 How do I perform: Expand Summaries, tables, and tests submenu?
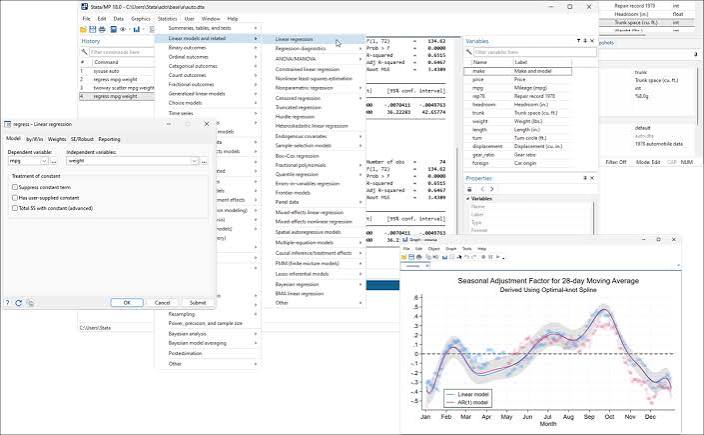click(x=207, y=28)
